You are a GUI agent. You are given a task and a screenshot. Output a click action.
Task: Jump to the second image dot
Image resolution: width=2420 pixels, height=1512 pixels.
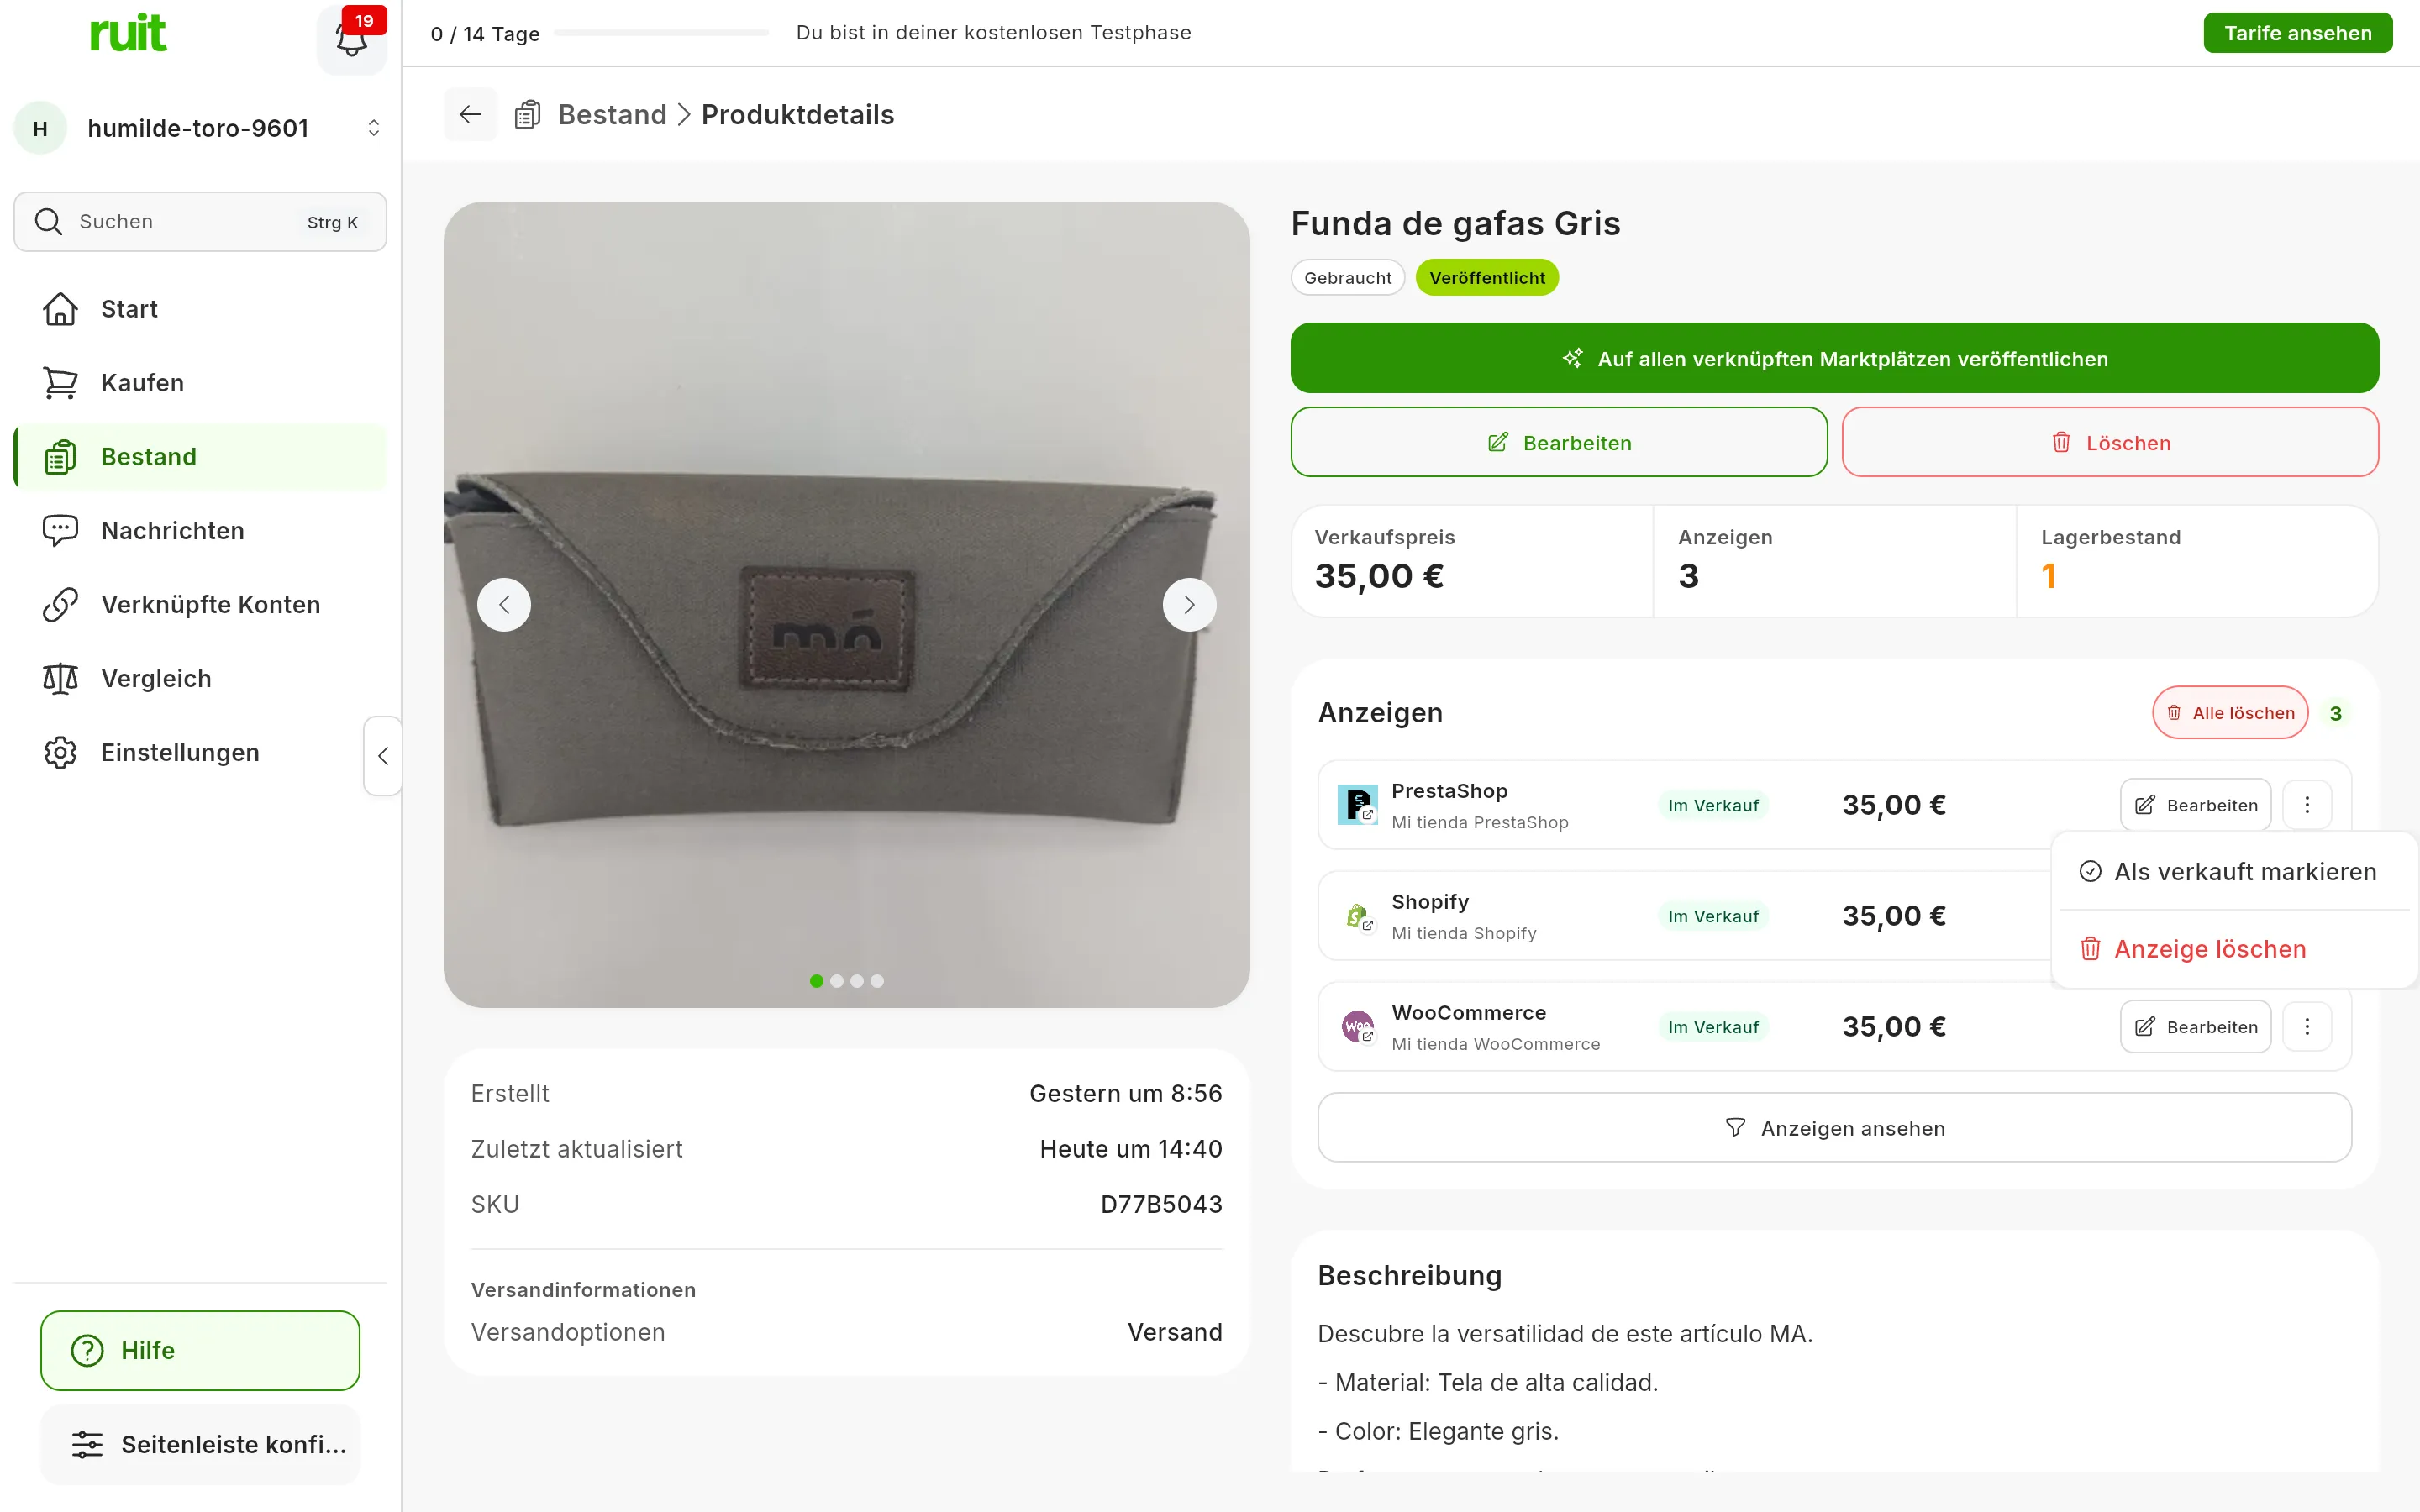[837, 981]
